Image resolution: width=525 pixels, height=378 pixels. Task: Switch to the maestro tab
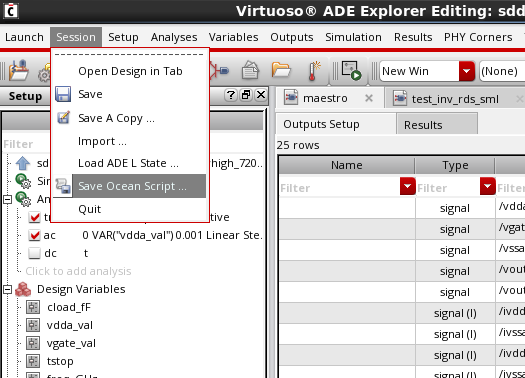click(x=325, y=98)
